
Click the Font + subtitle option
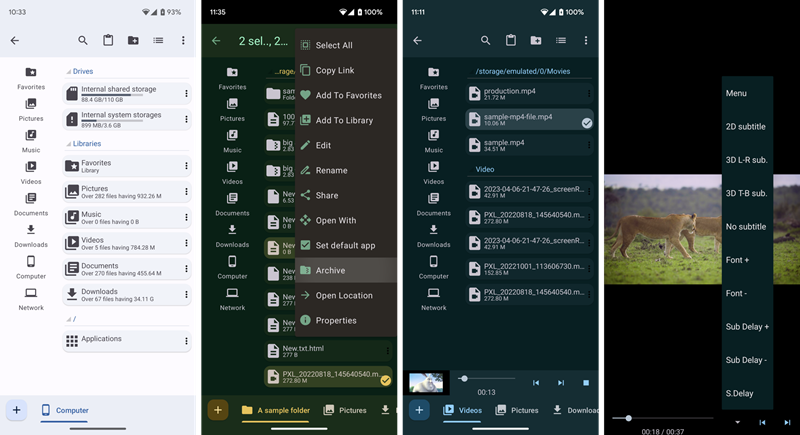click(x=737, y=260)
